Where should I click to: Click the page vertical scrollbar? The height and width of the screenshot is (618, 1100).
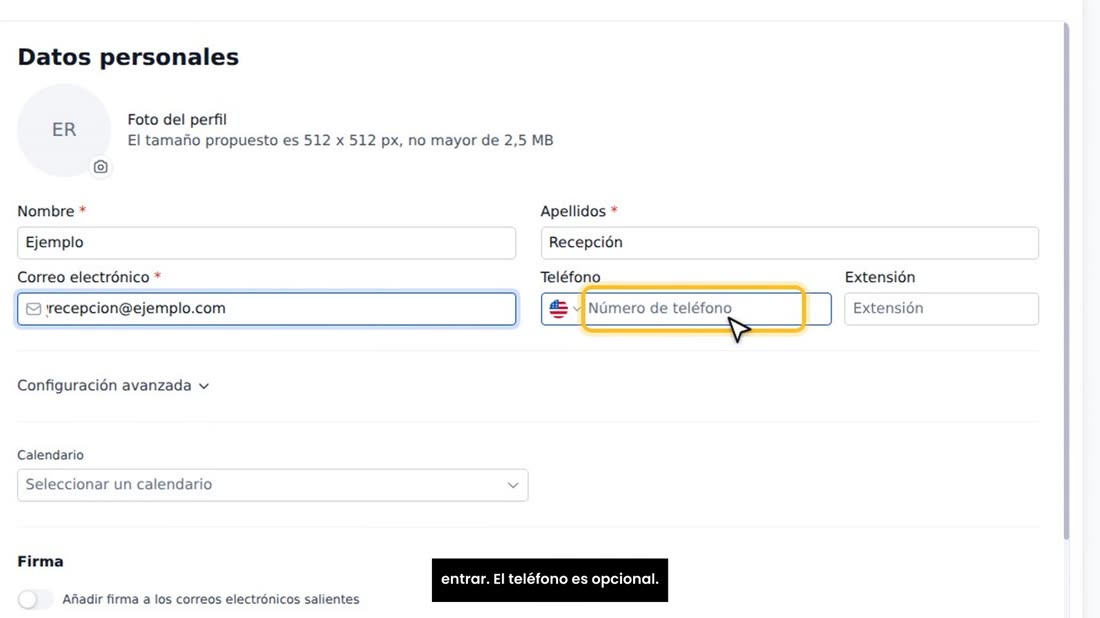click(x=1066, y=281)
